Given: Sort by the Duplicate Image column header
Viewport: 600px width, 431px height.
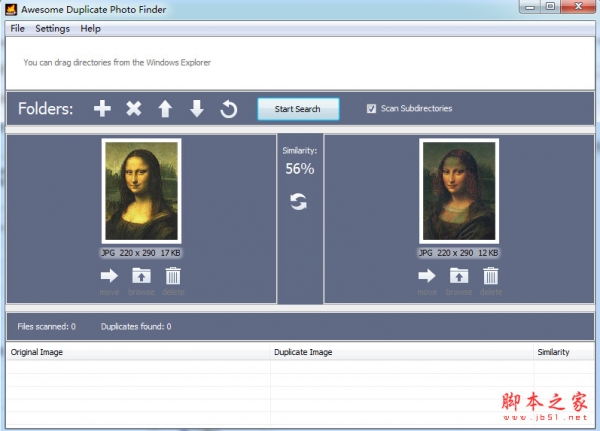Looking at the screenshot, I should point(402,352).
